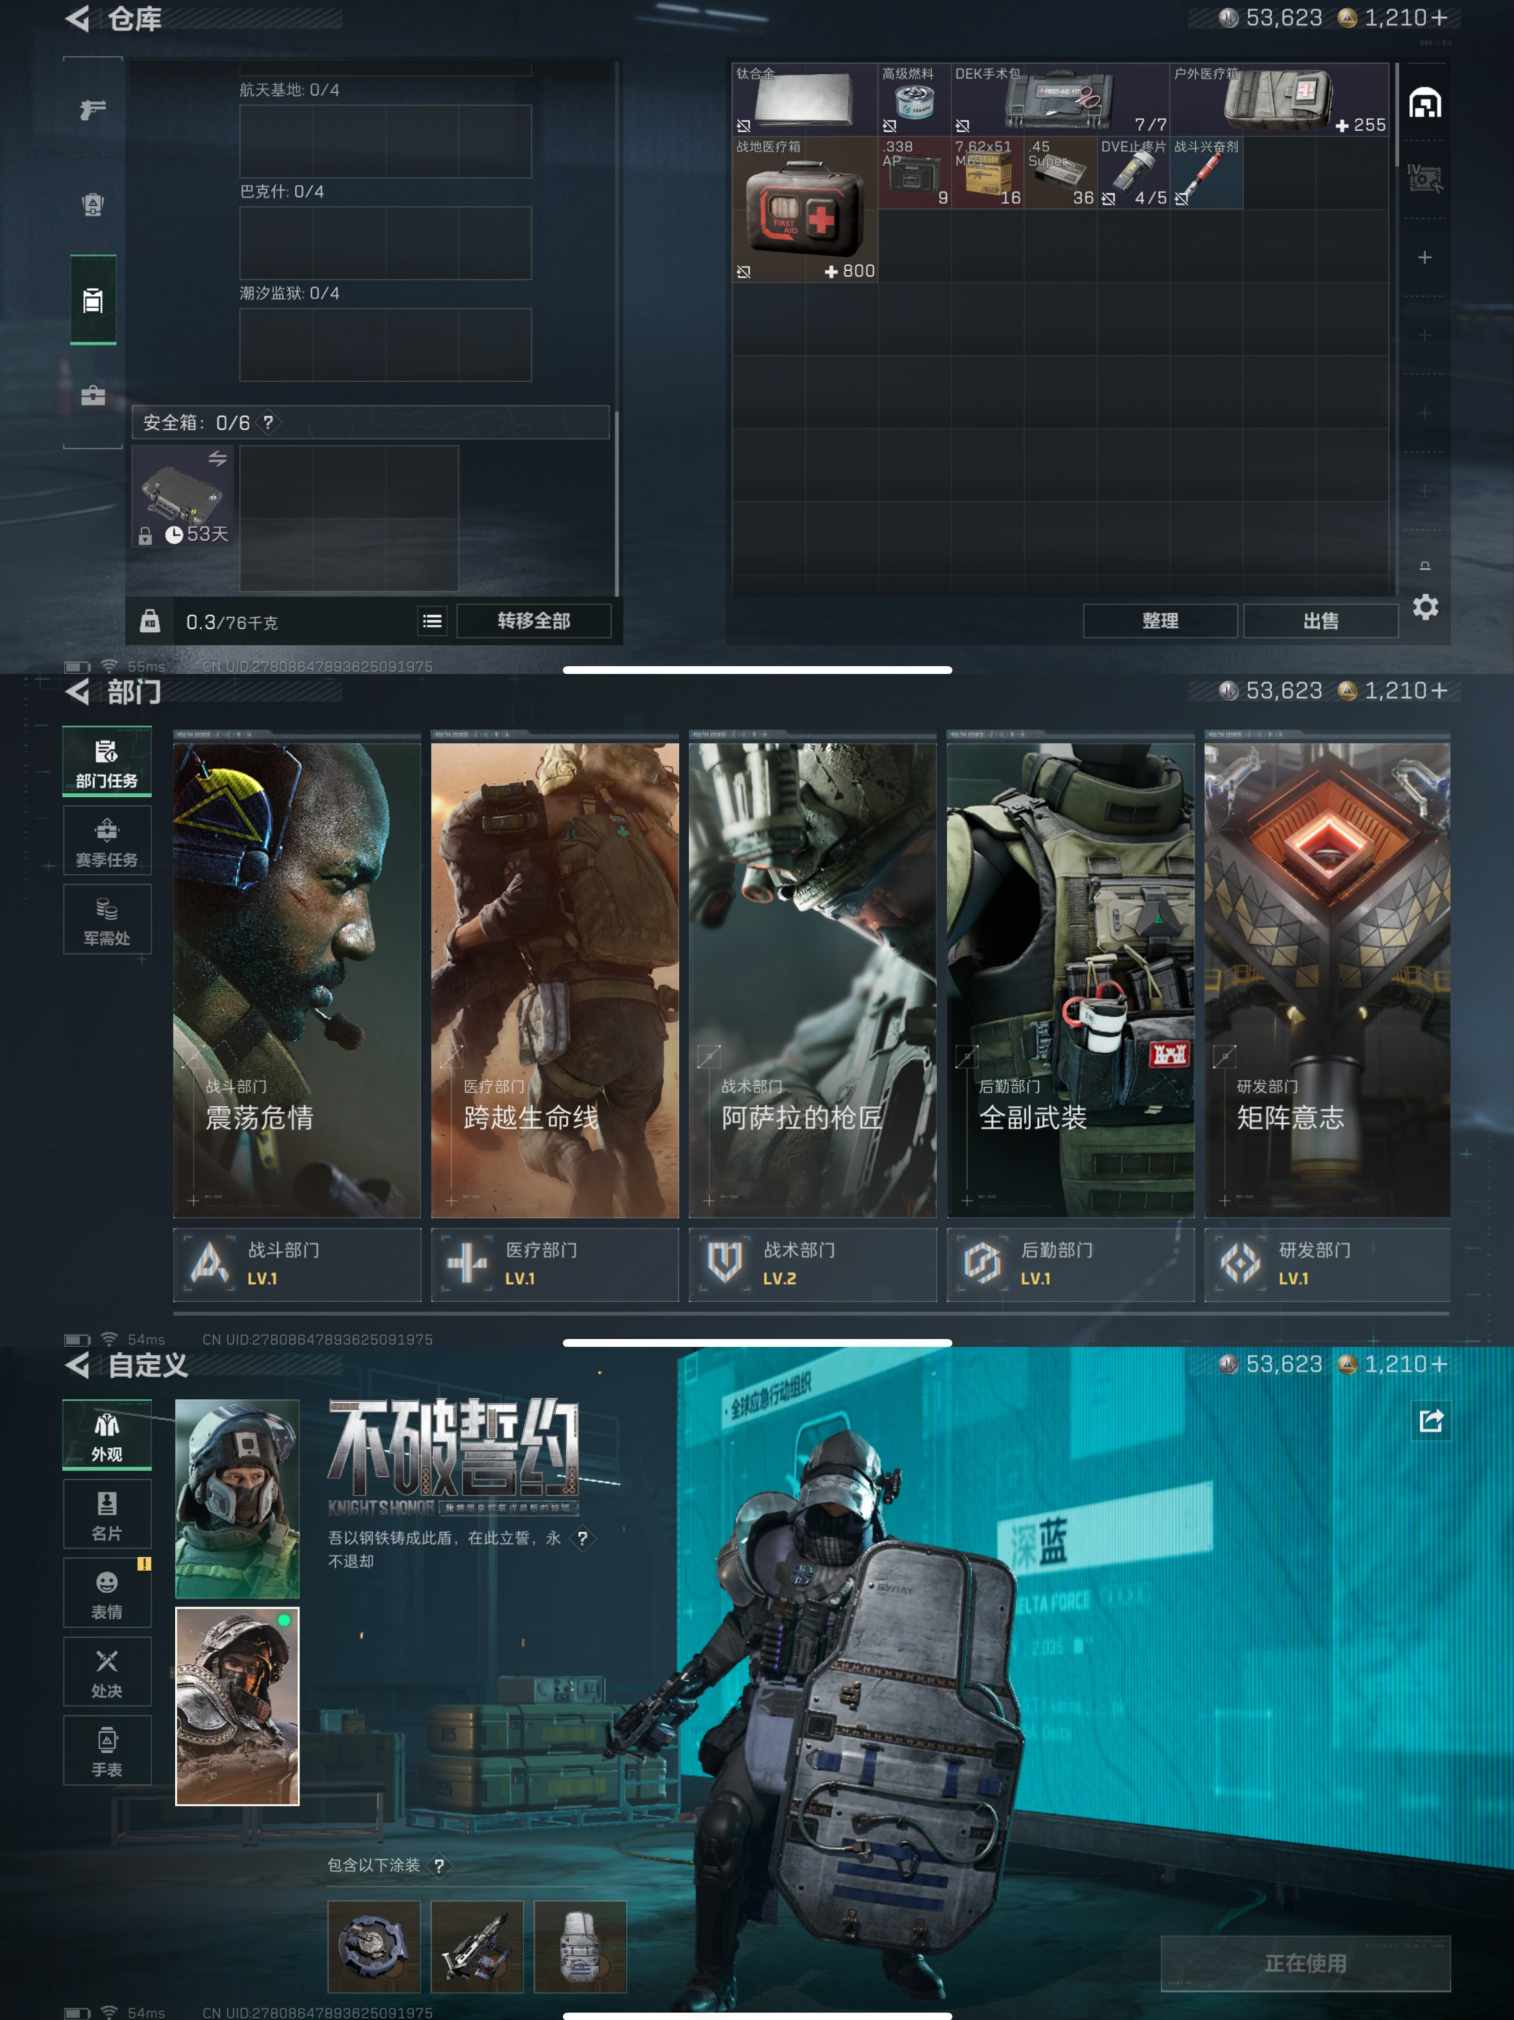
Task: Click the help icon next to 安全箱
Action: pos(268,423)
